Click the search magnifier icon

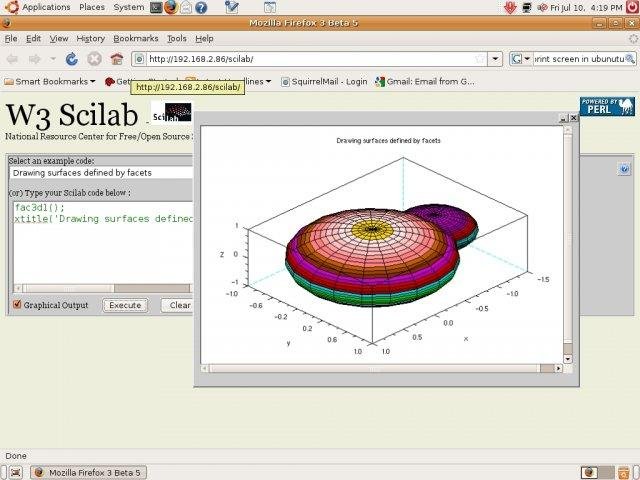coord(630,59)
